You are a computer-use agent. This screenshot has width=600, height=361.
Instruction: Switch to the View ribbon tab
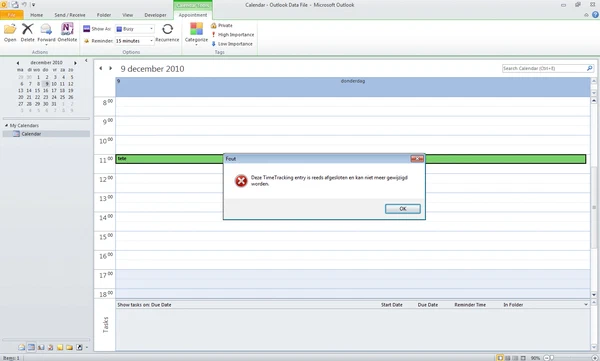[x=127, y=15]
